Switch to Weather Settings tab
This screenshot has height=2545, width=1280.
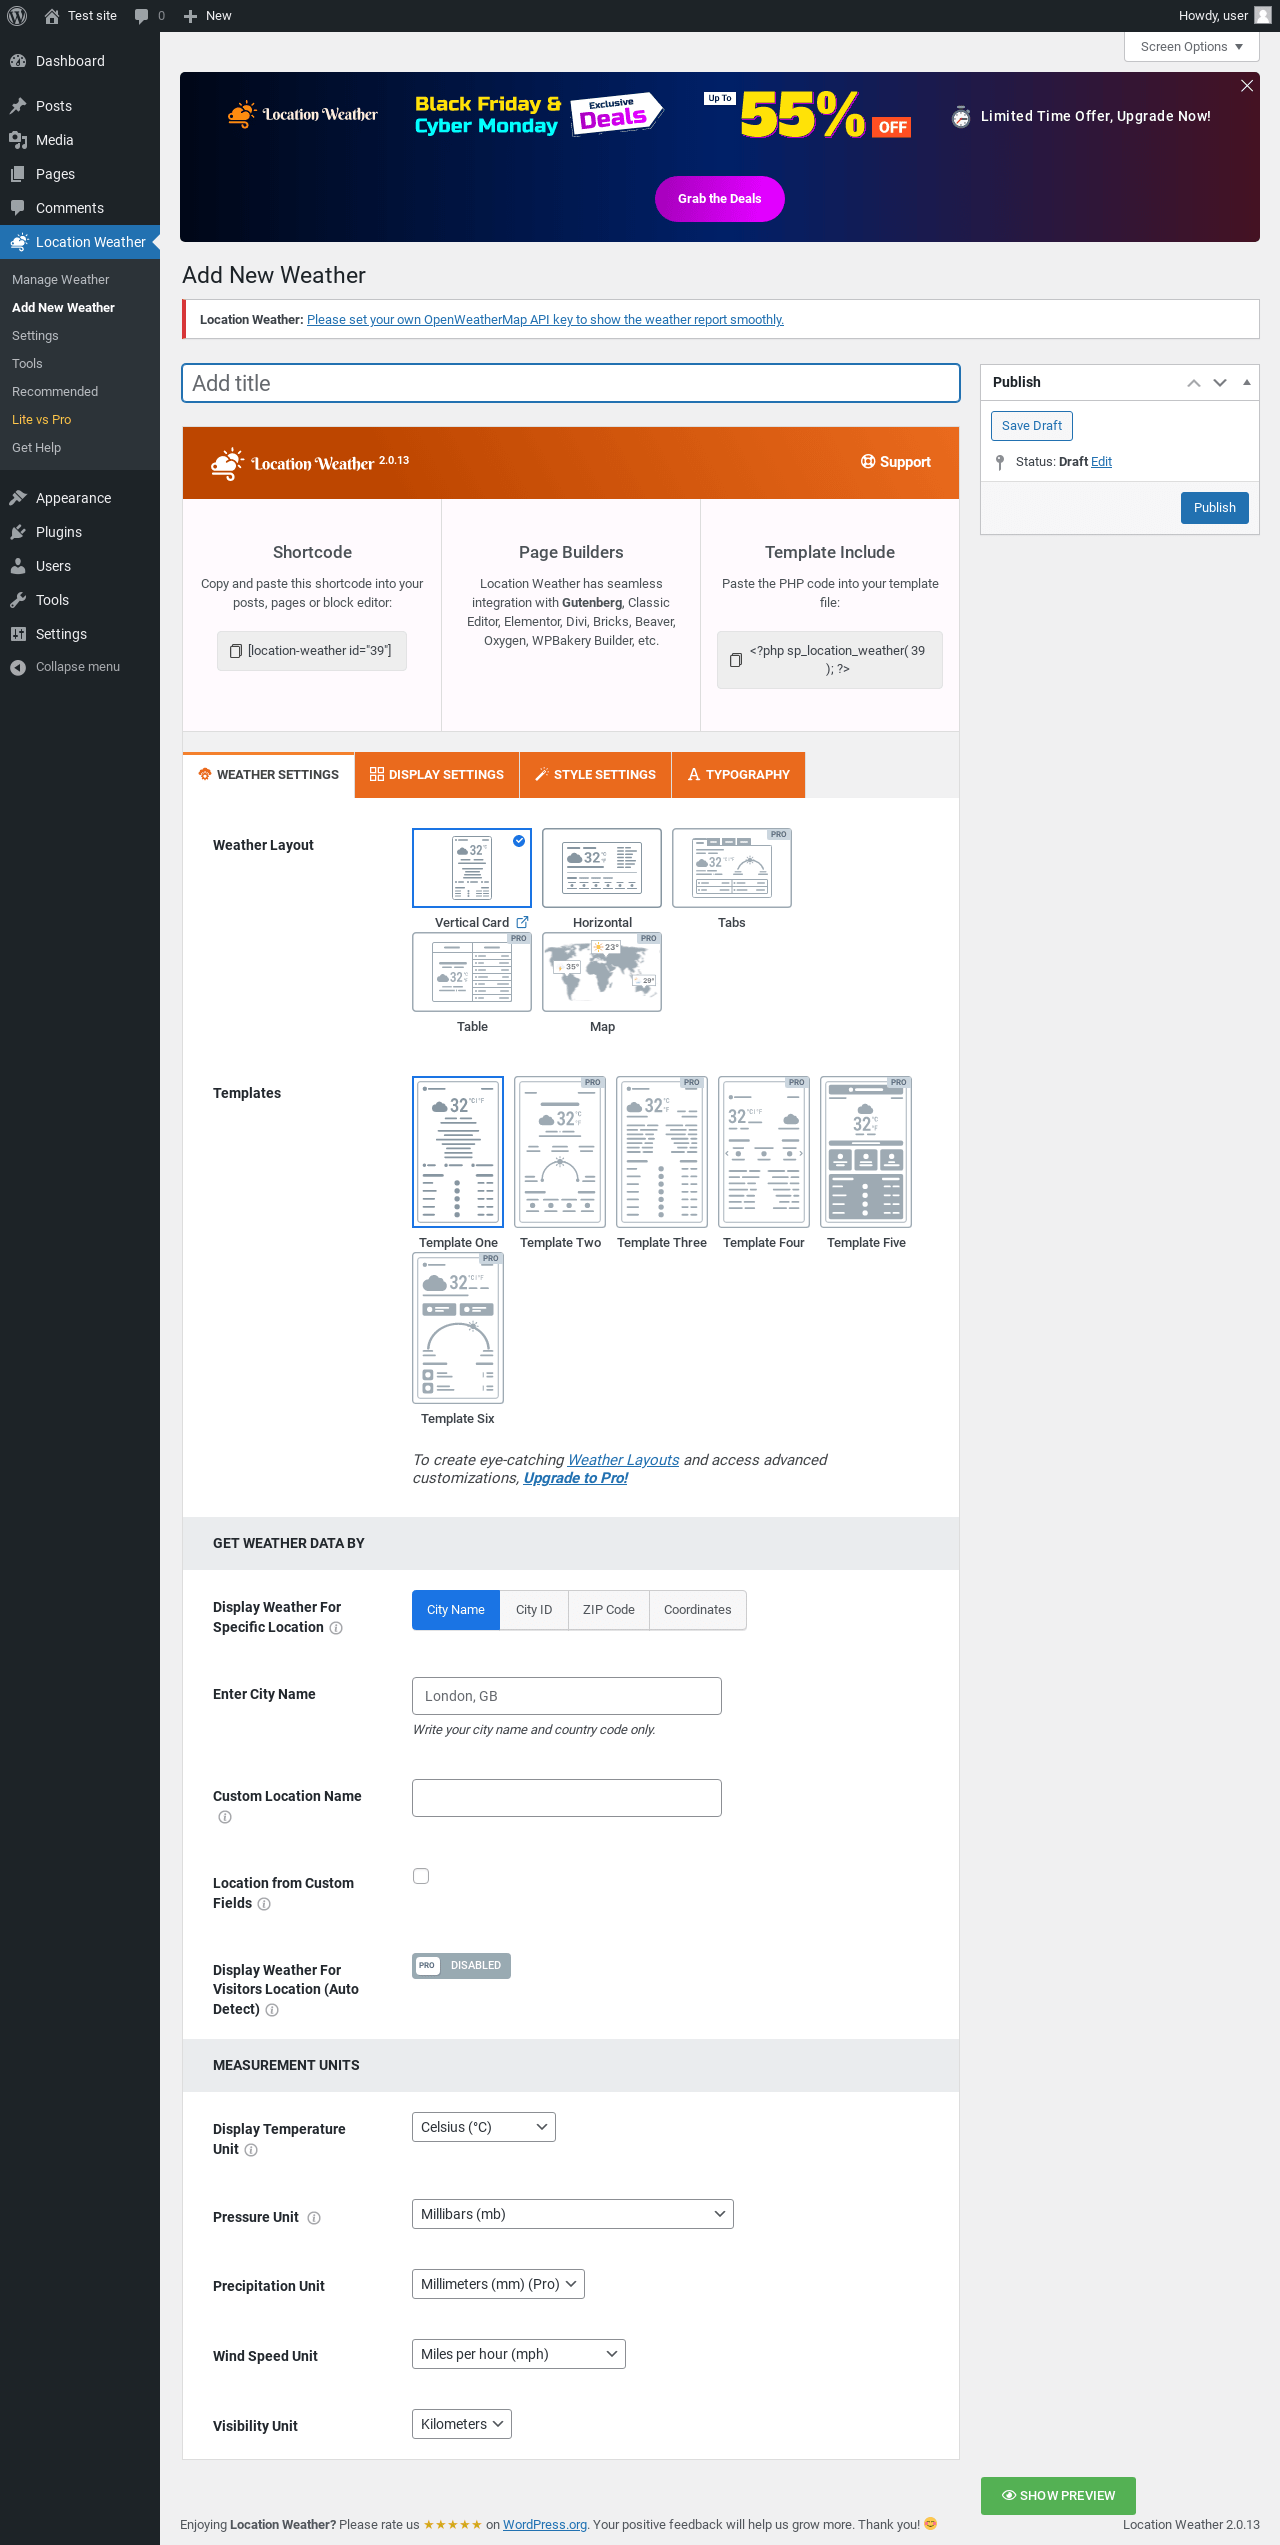(x=269, y=775)
